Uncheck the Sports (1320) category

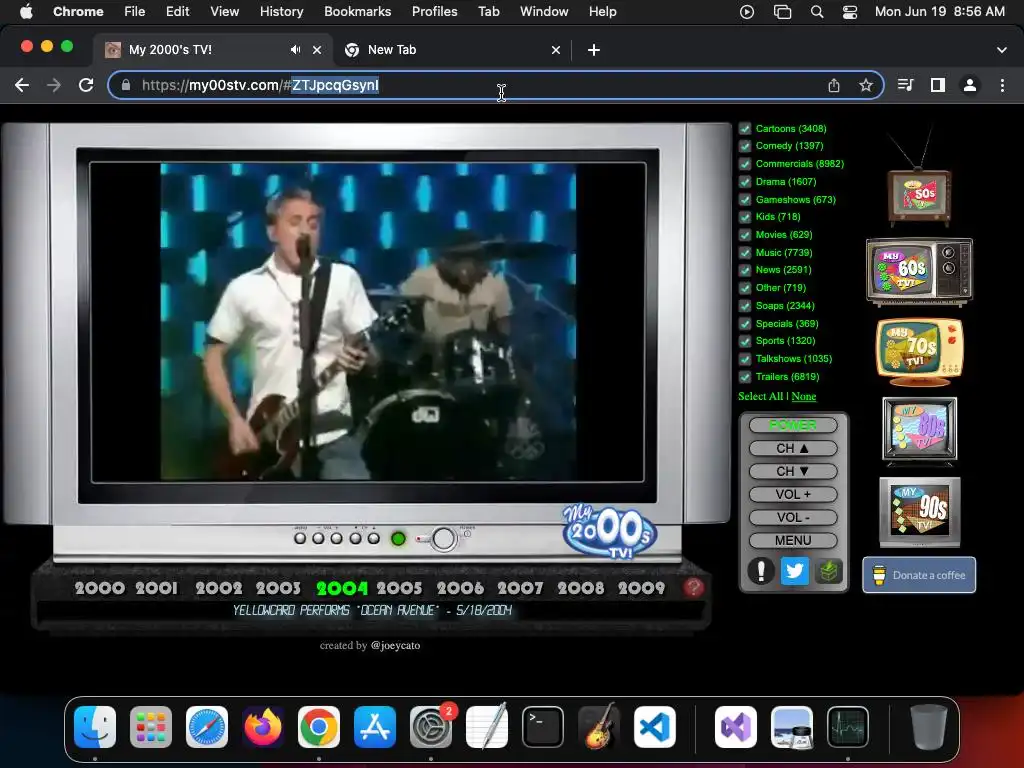tap(745, 341)
